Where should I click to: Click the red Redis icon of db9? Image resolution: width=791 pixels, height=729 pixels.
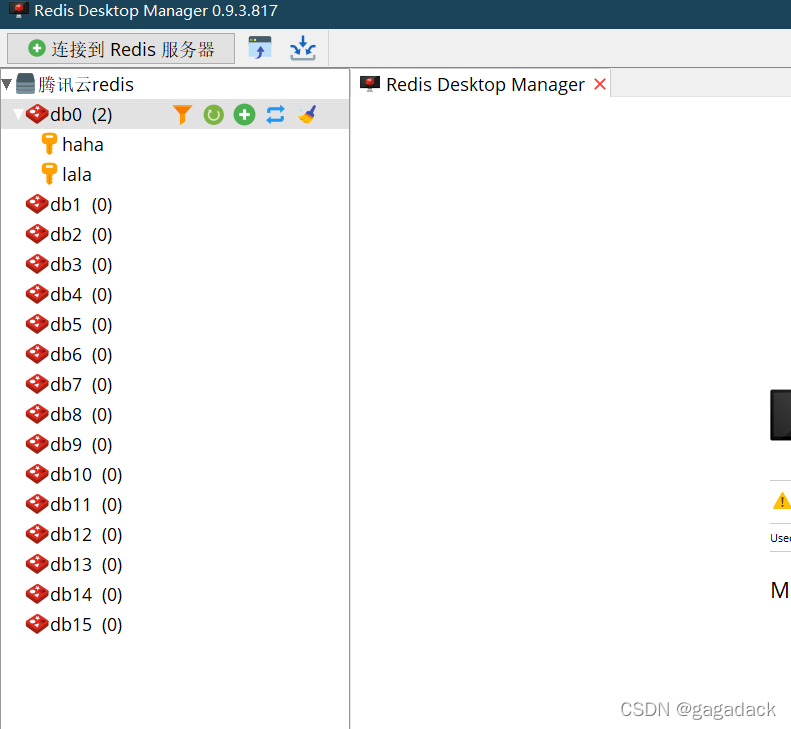(37, 444)
